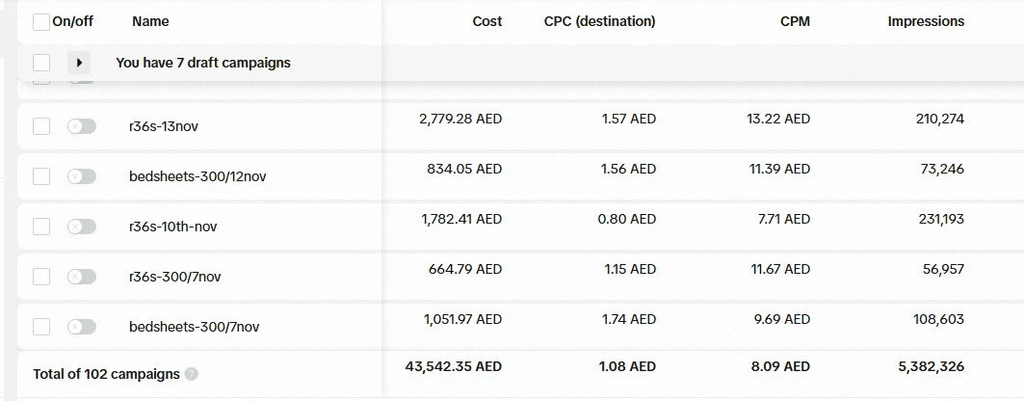Turn on the r36s-13nov campaign switch
1024x401 pixels.
click(x=81, y=126)
